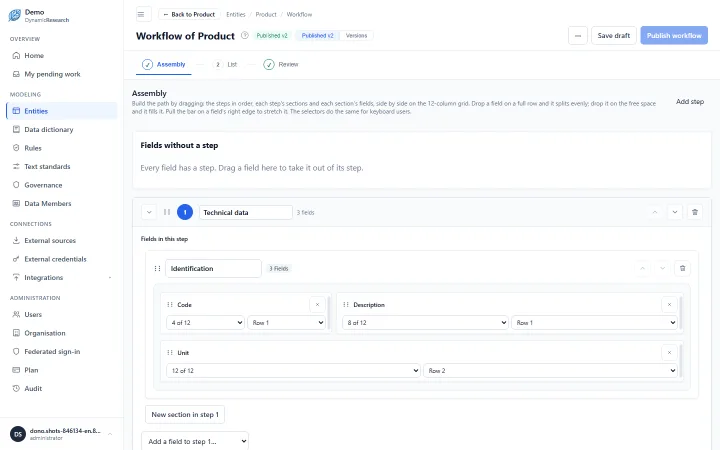The width and height of the screenshot is (720, 450).
Task: Open the Description field Row 1 dropdown
Action: [594, 323]
